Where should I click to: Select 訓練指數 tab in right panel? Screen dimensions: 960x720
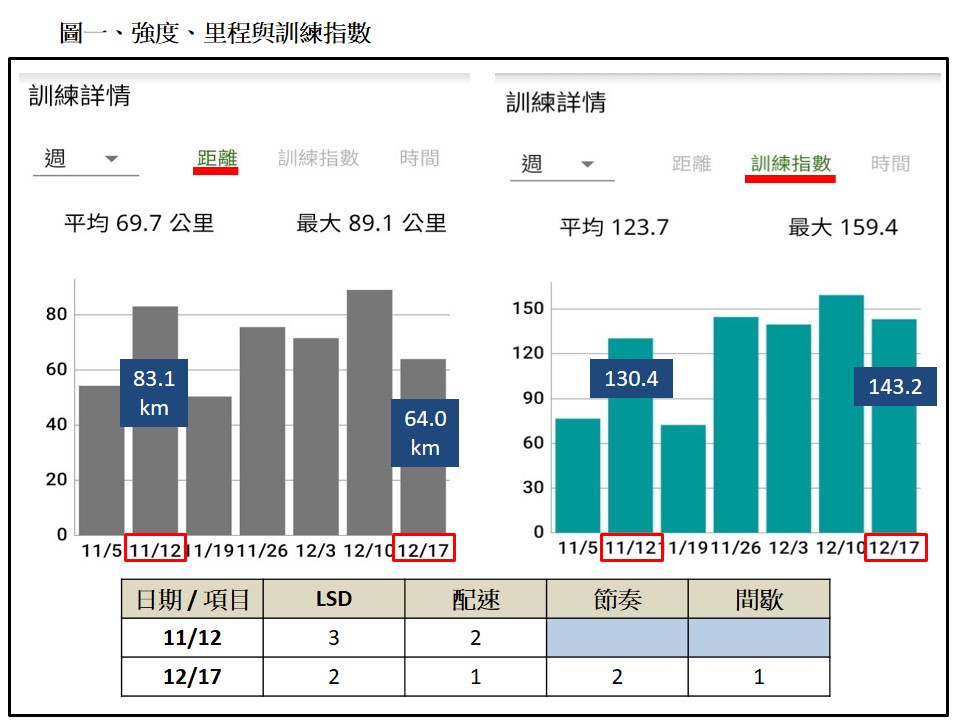790,164
